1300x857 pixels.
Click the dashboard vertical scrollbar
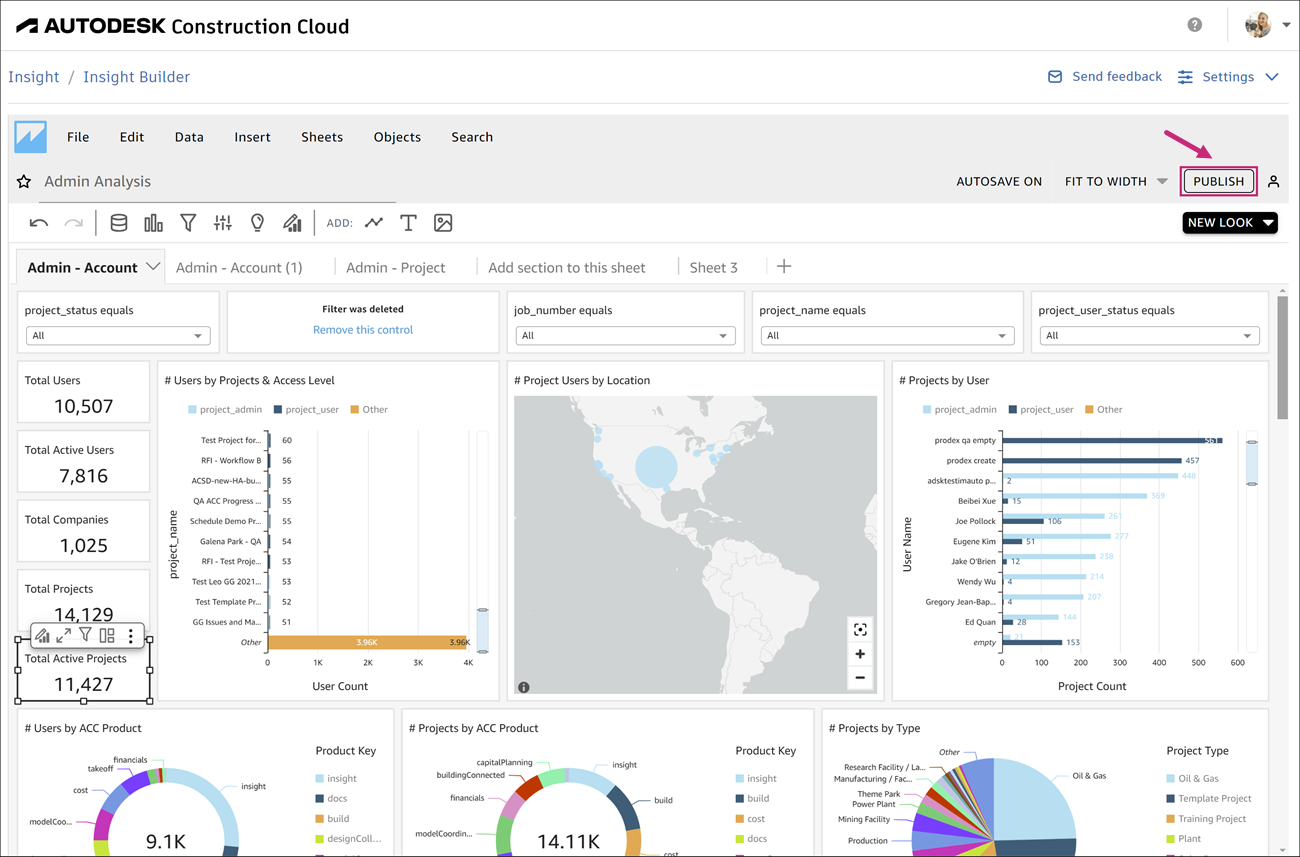1283,356
